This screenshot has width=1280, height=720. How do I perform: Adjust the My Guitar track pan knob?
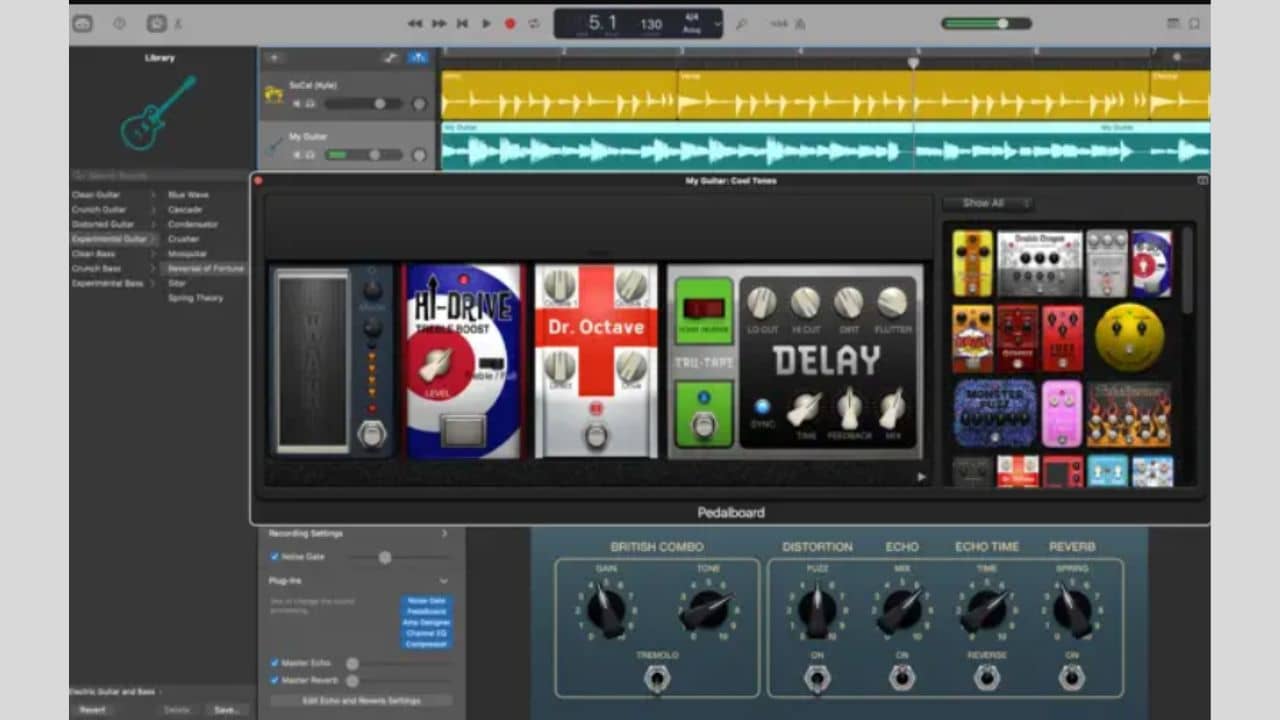[x=419, y=155]
